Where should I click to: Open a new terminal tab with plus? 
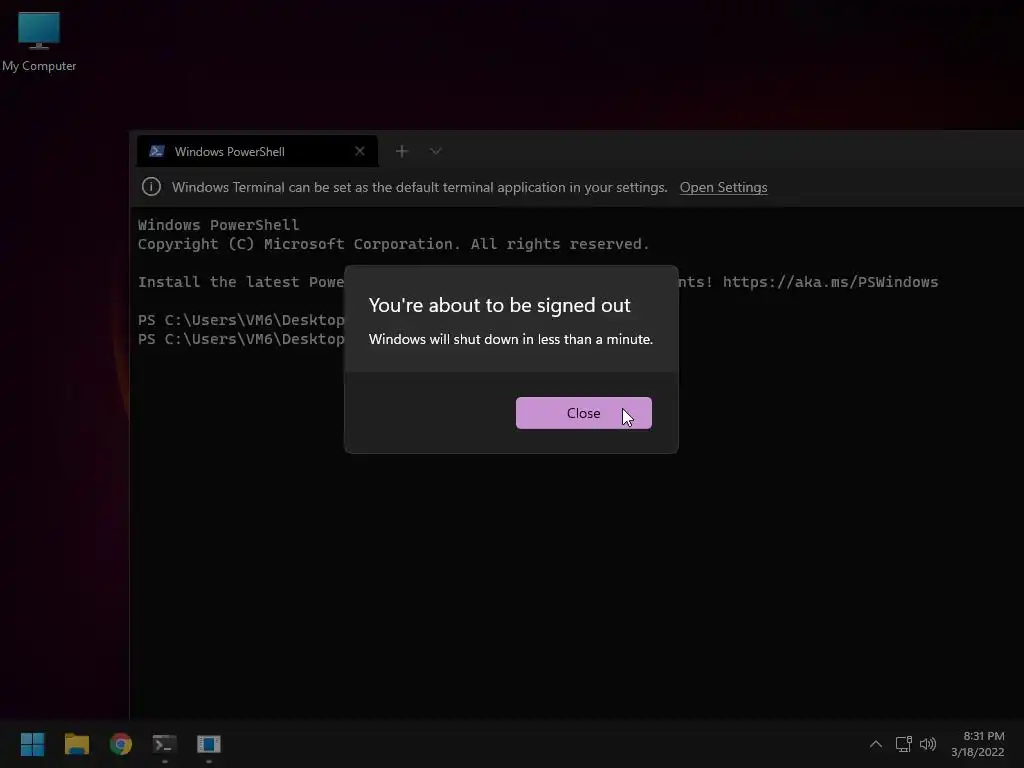[402, 152]
